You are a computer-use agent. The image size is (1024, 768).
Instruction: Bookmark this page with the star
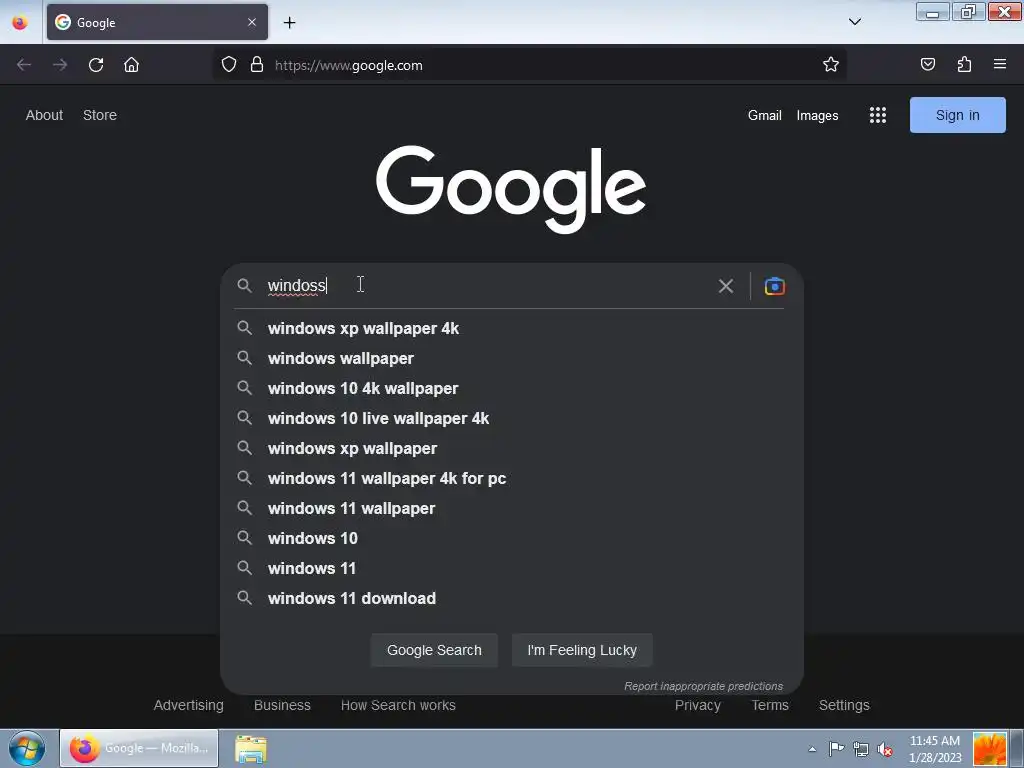pos(831,65)
